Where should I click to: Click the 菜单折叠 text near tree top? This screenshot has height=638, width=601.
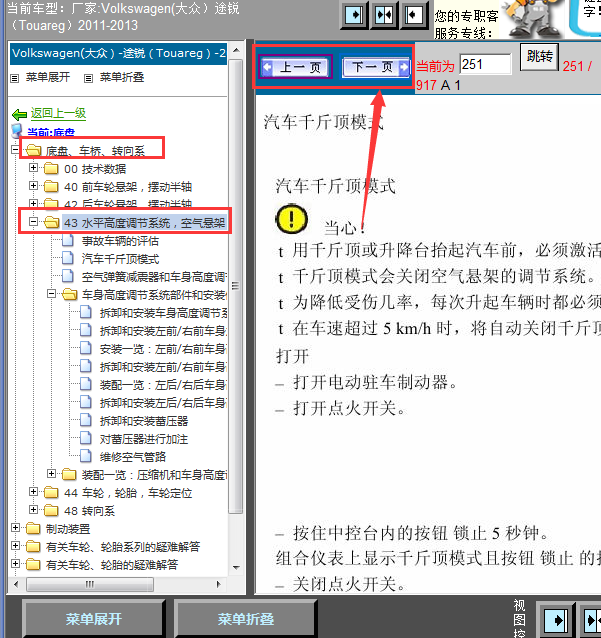[x=122, y=77]
